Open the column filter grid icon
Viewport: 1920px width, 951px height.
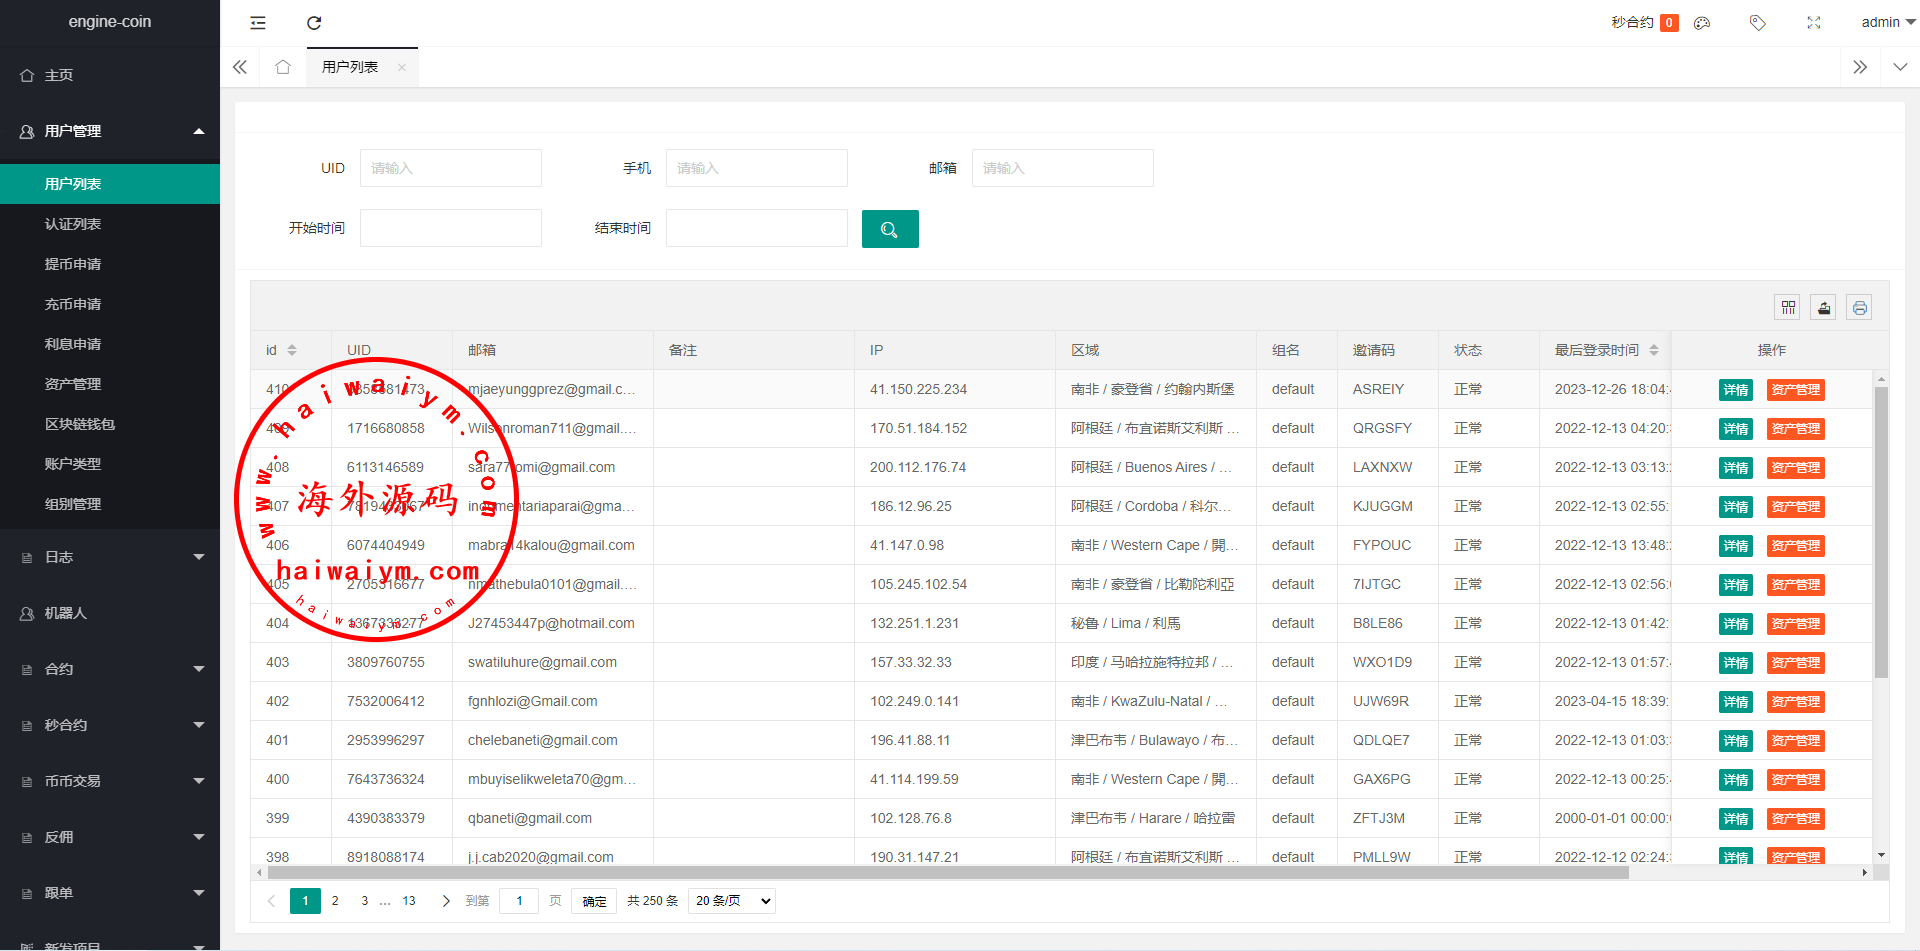(1788, 308)
